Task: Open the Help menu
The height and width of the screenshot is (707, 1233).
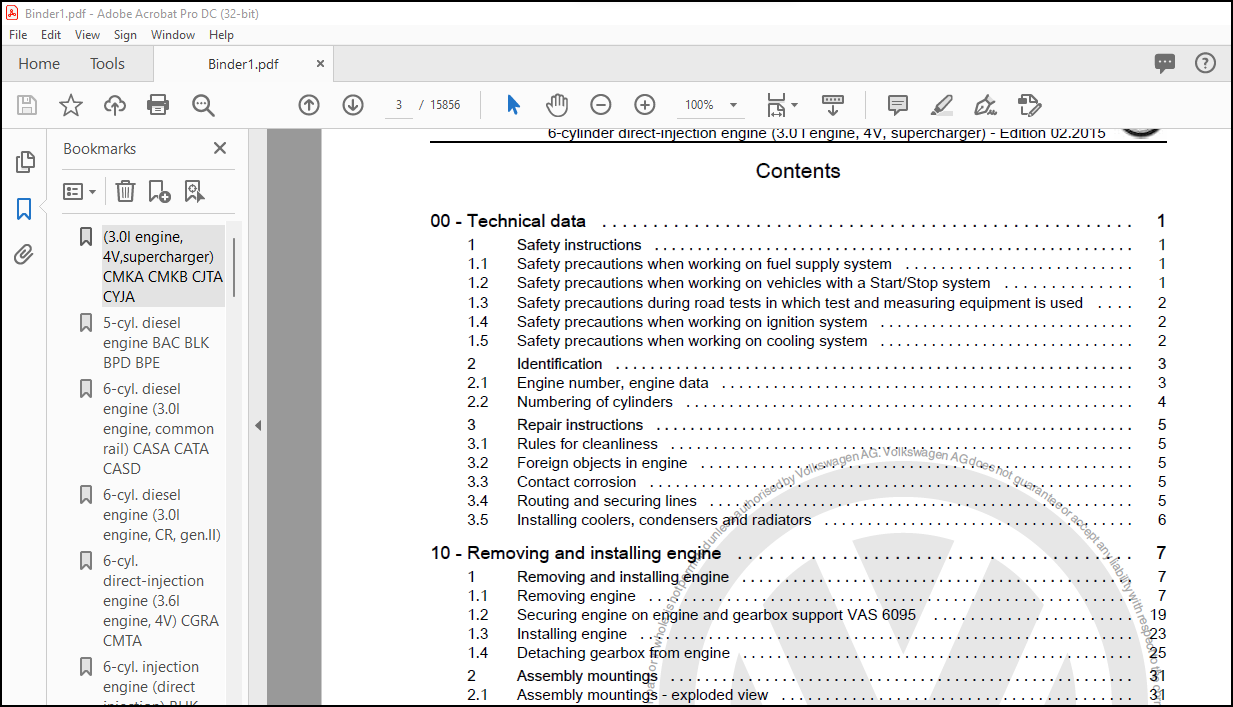Action: (221, 34)
